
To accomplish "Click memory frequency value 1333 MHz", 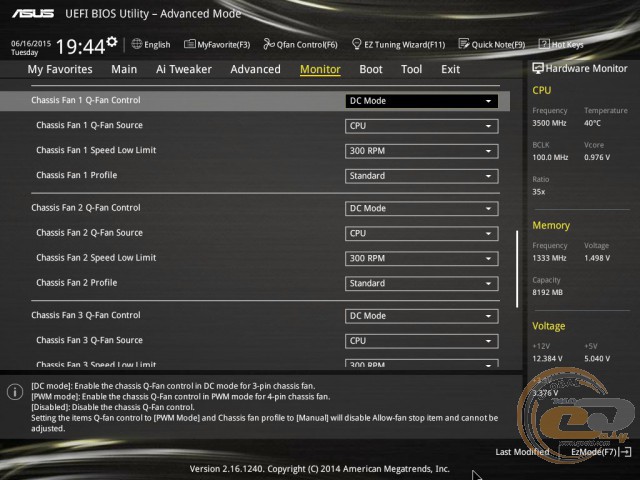I will (x=549, y=258).
